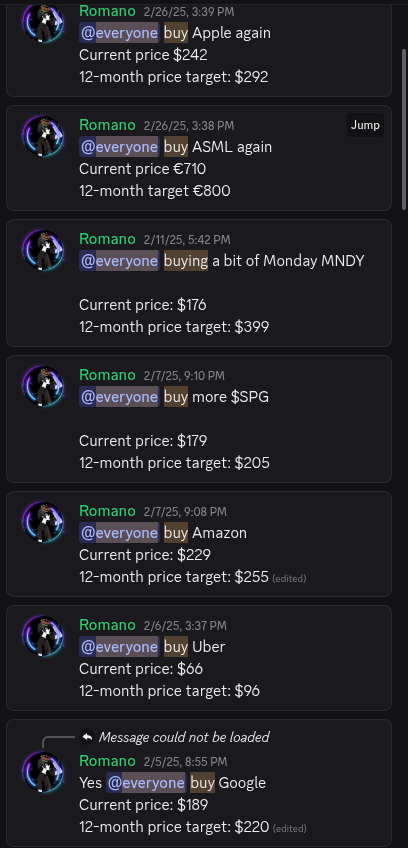The image size is (408, 848).
Task: Click the @everyone mention in Apple message
Action: tap(119, 33)
